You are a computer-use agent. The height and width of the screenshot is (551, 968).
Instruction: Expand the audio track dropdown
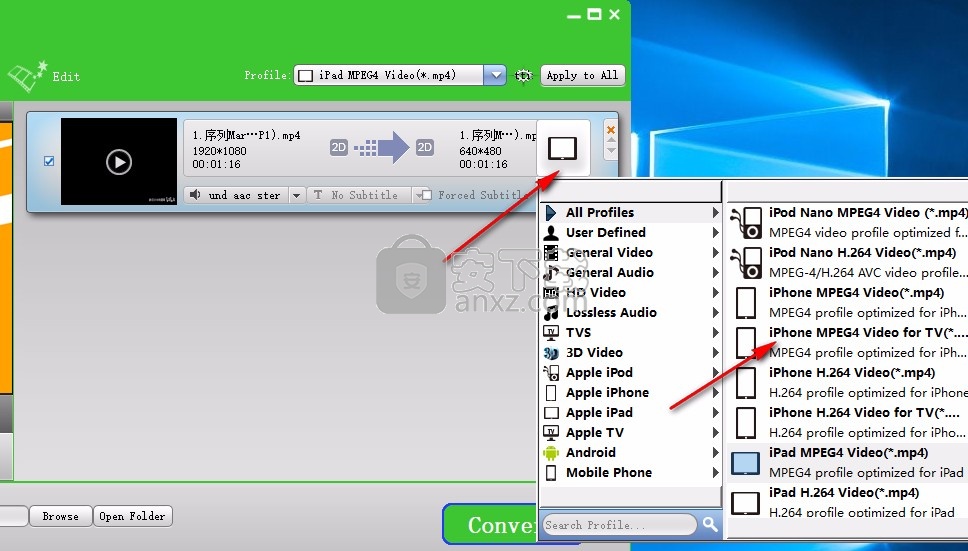coord(296,196)
